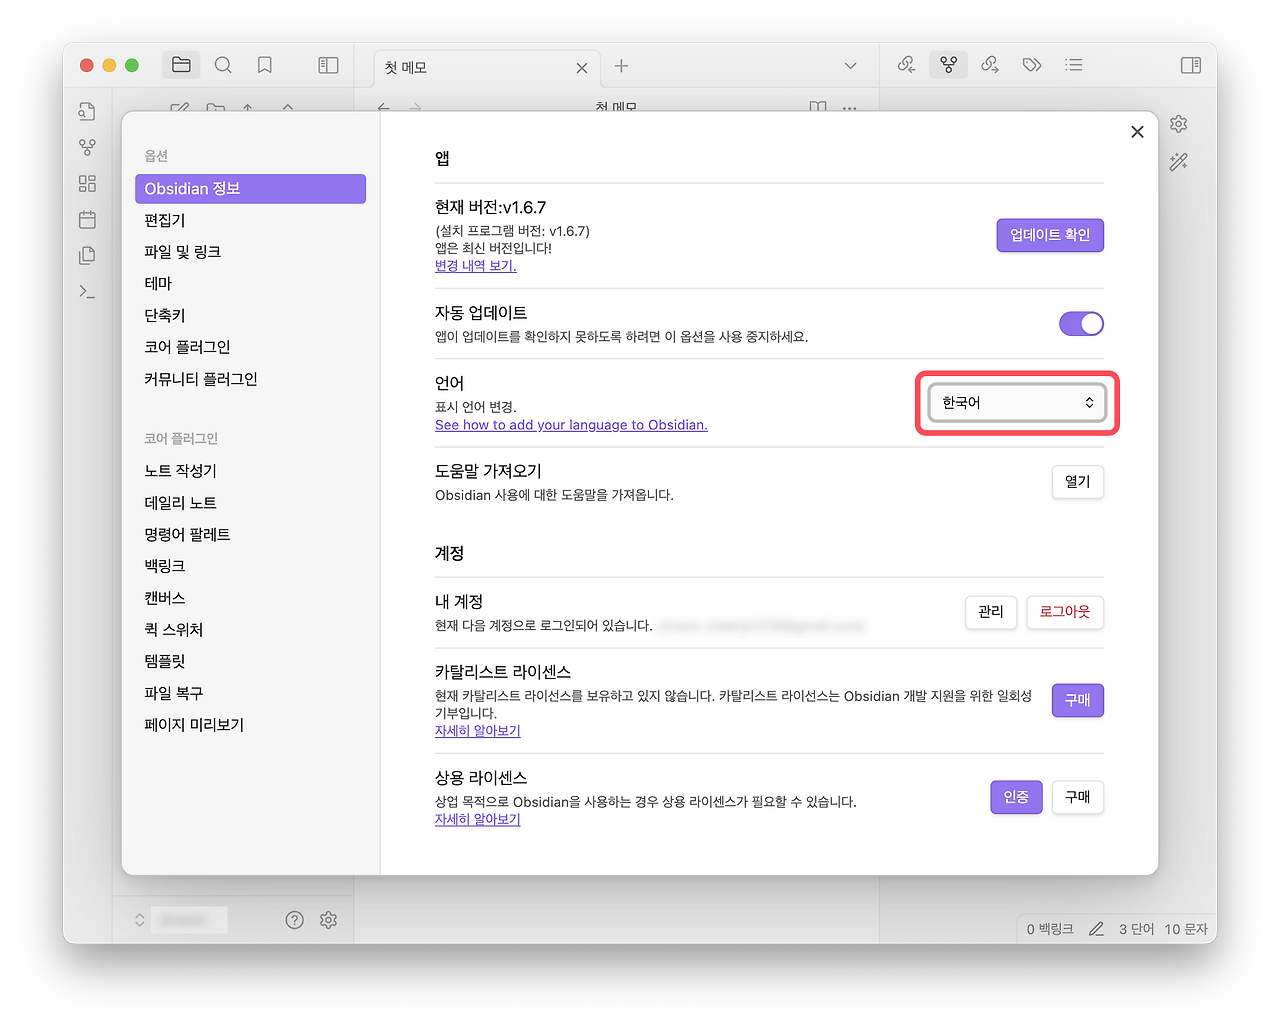
Task: Click 구매 for 카탈리스트 라이센스
Action: click(x=1078, y=700)
